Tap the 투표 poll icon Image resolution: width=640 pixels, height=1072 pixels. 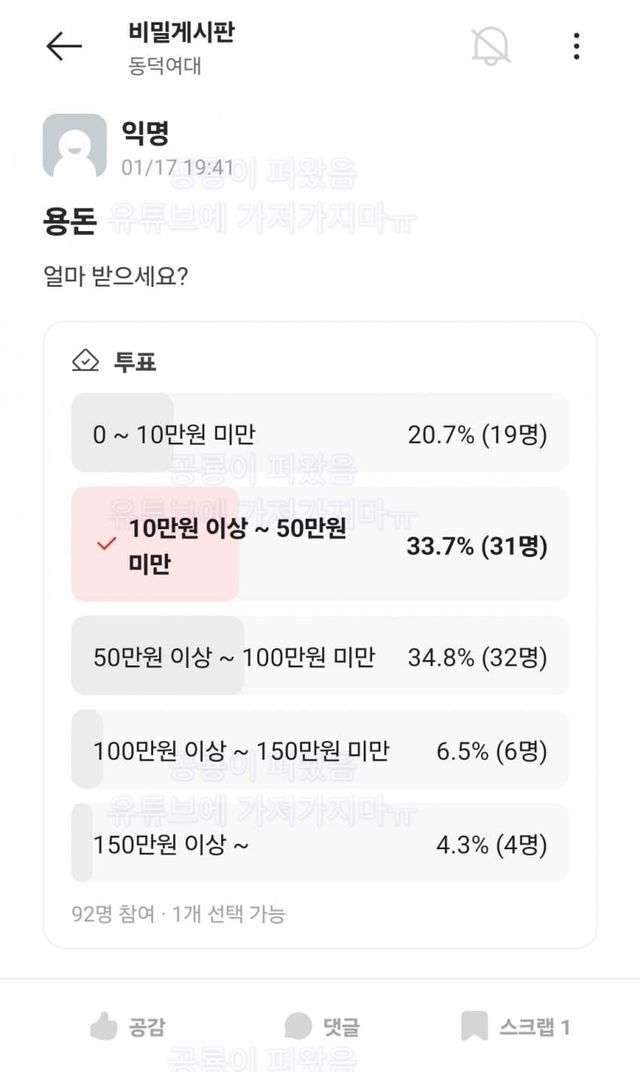tap(86, 361)
